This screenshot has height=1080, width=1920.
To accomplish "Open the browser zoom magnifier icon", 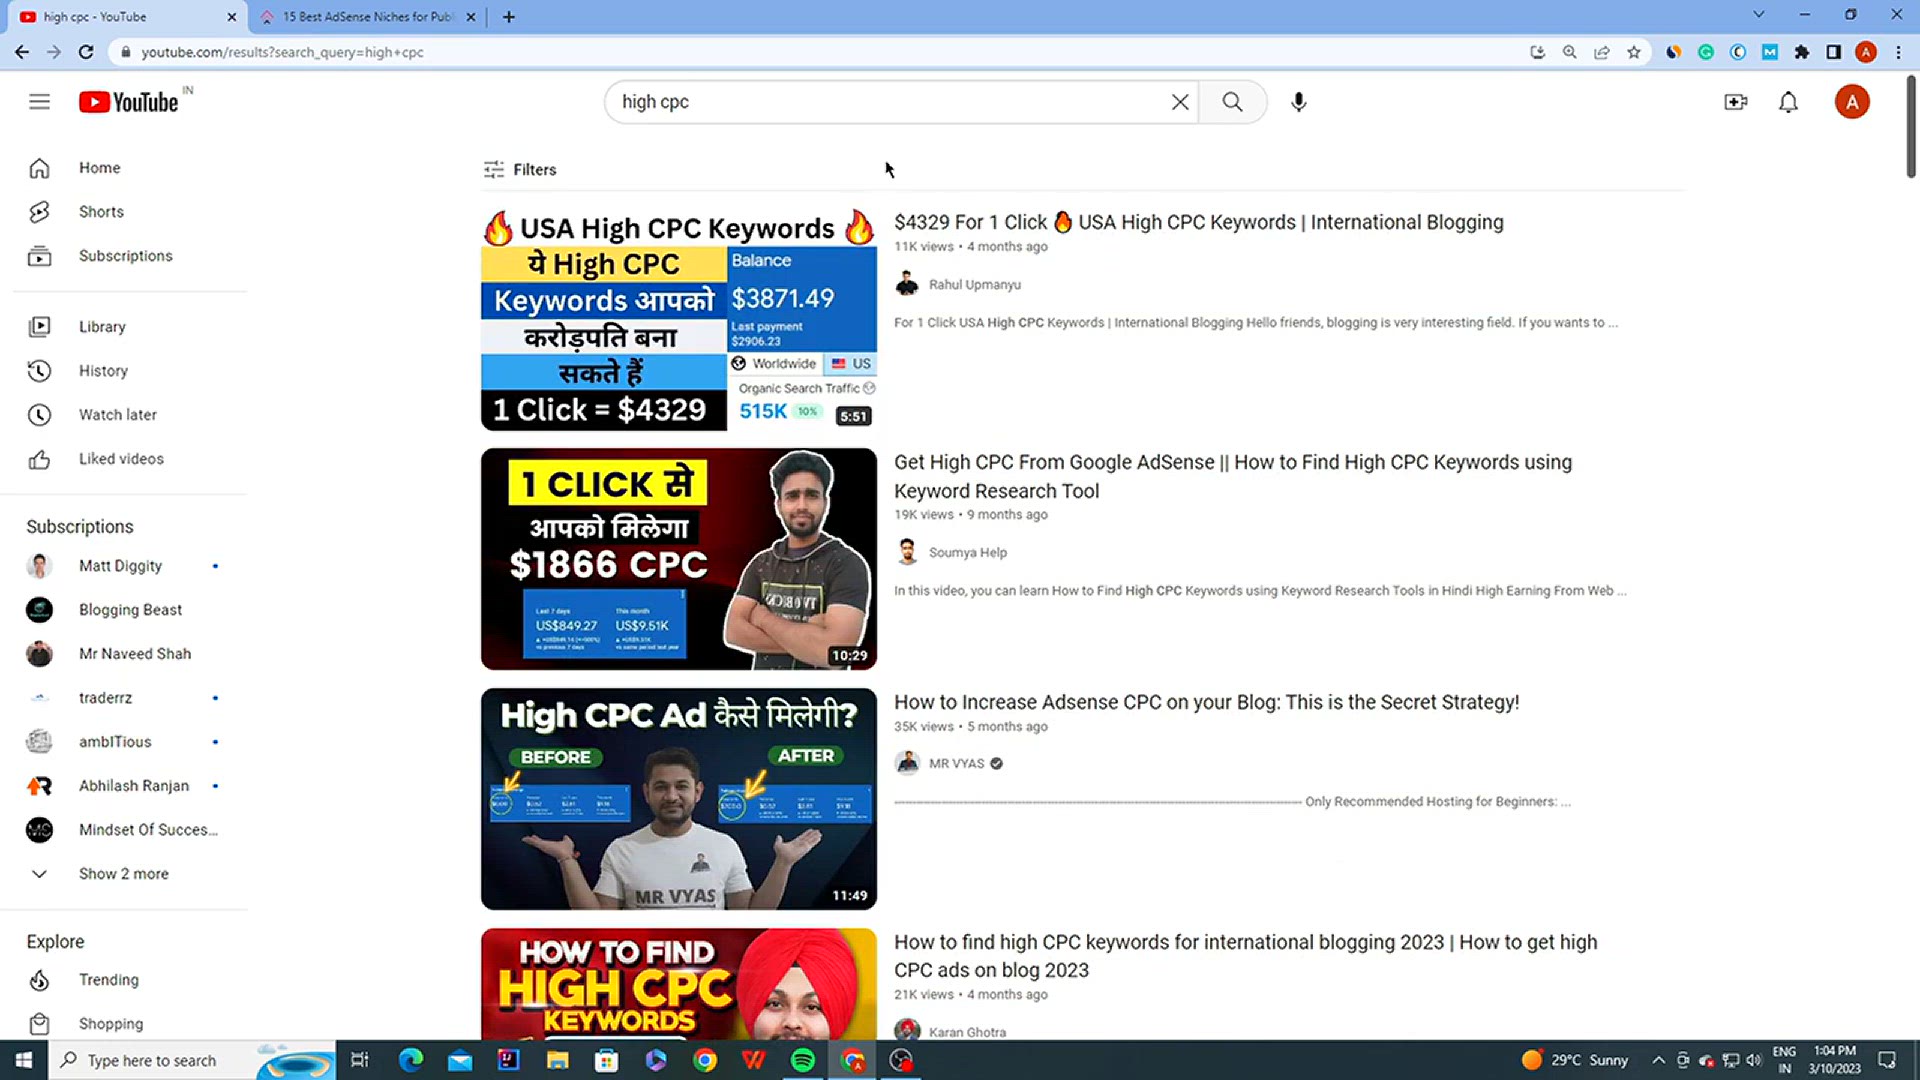I will [1570, 52].
